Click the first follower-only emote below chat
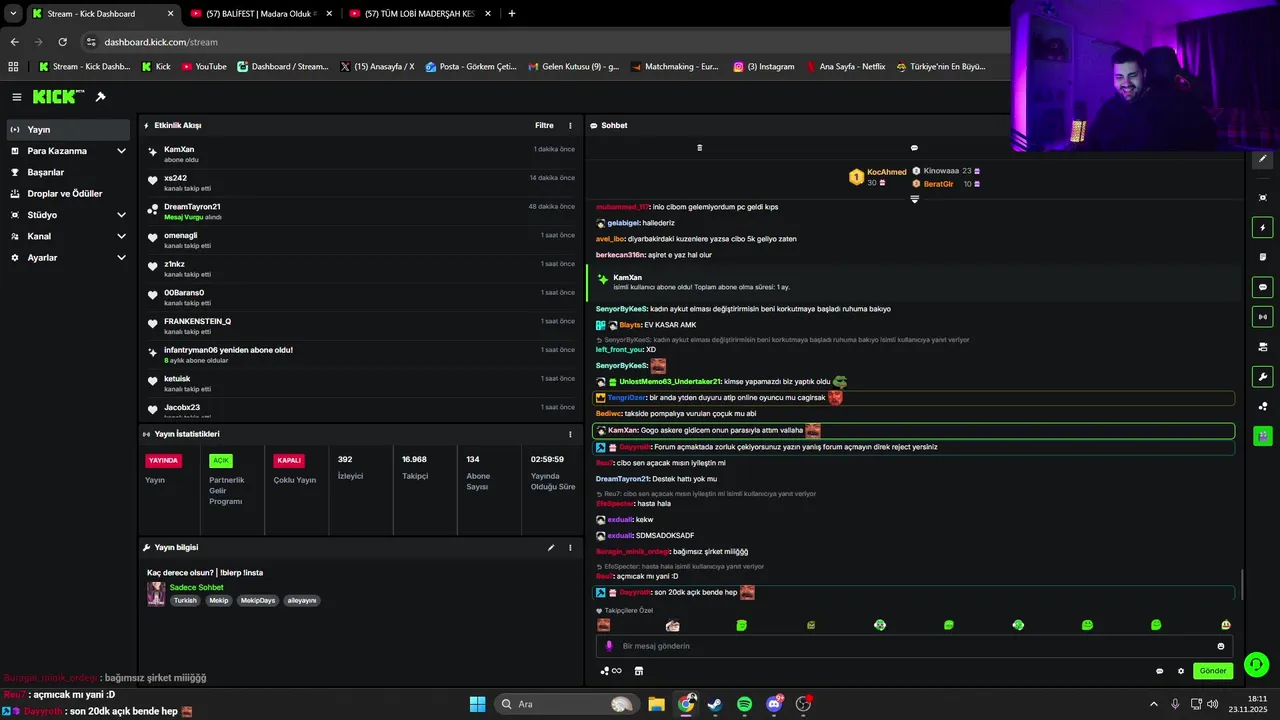 604,625
